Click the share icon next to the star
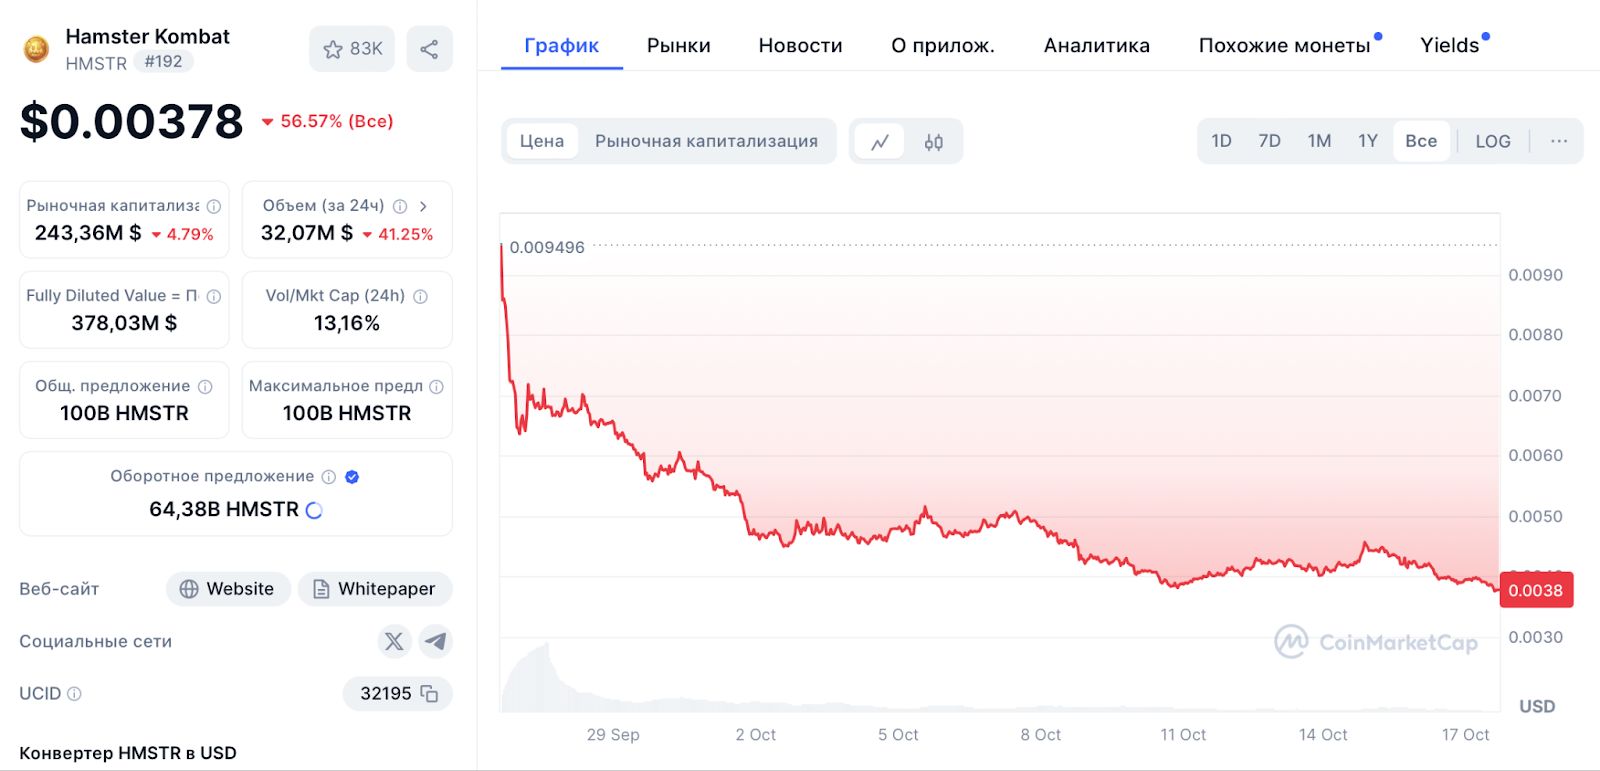Image resolution: width=1600 pixels, height=771 pixels. pyautogui.click(x=429, y=47)
